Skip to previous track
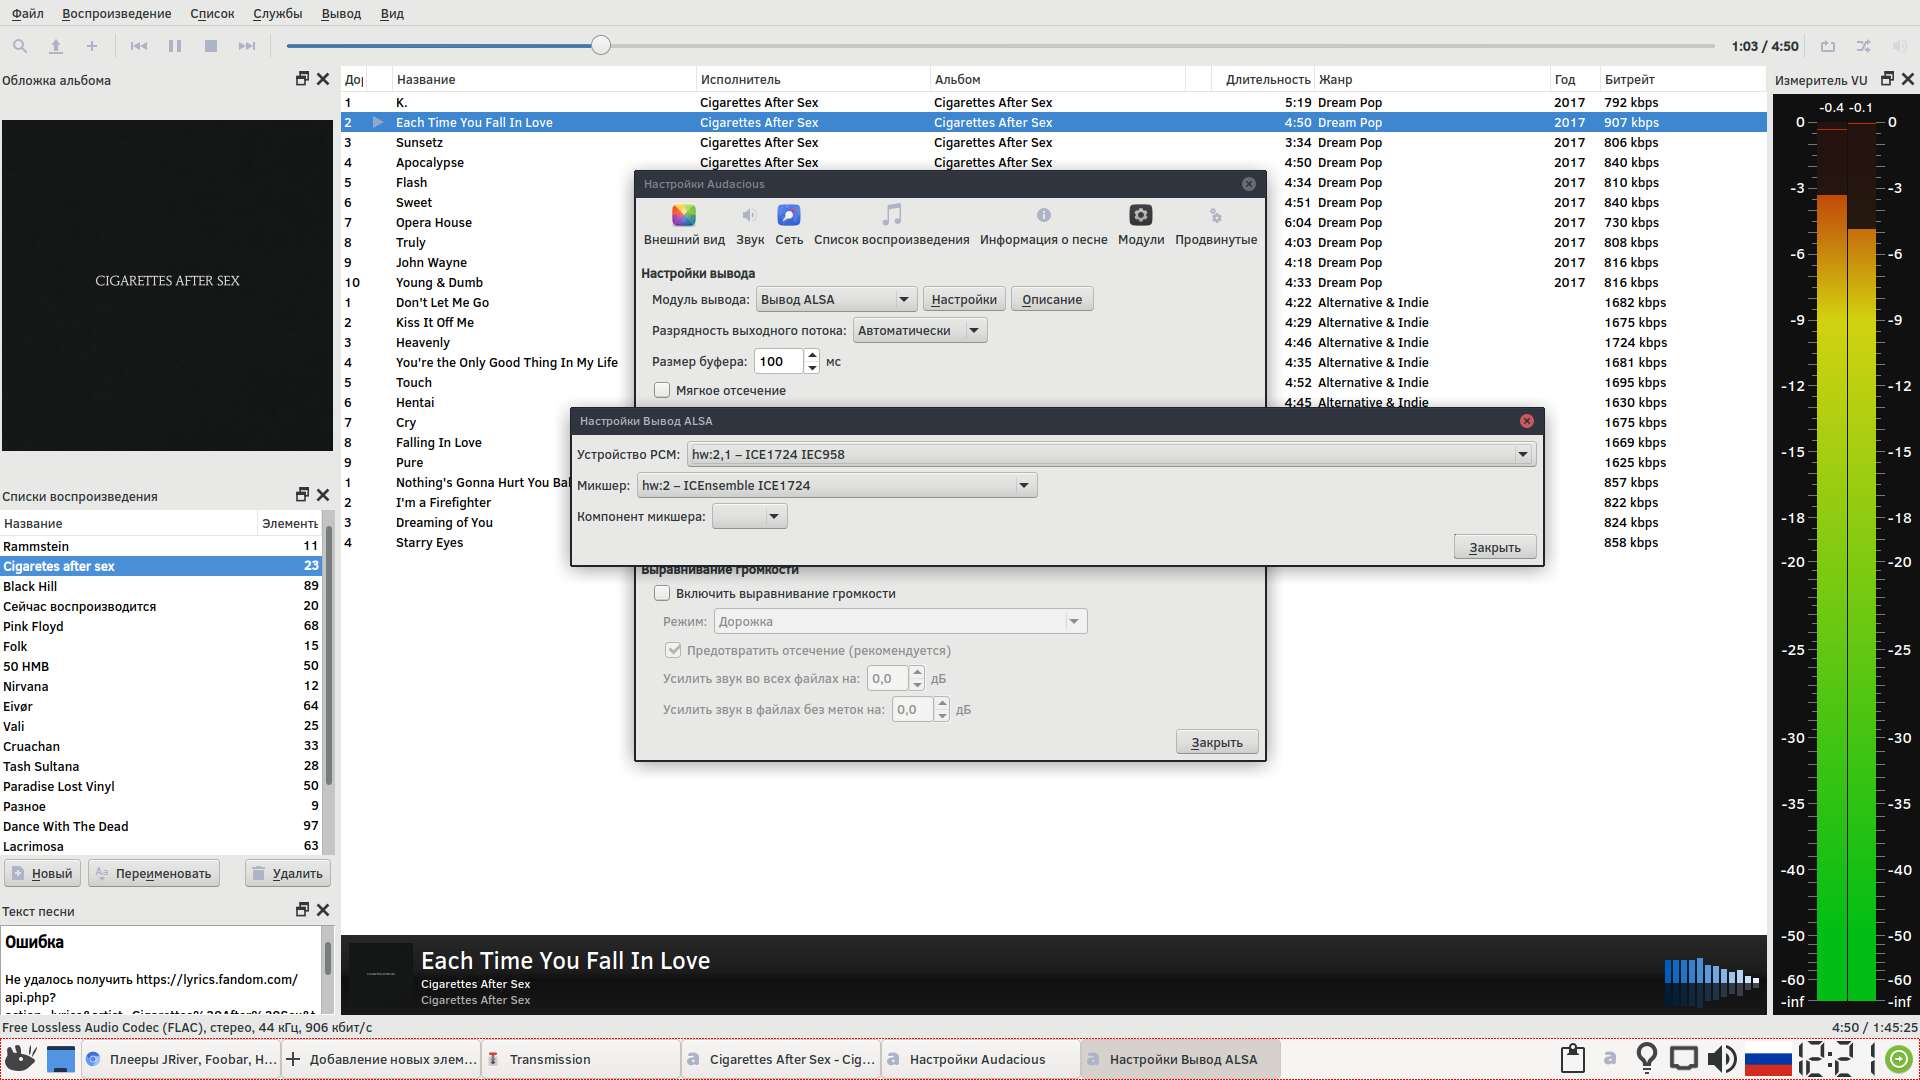Viewport: 1920px width, 1080px height. pos(139,46)
